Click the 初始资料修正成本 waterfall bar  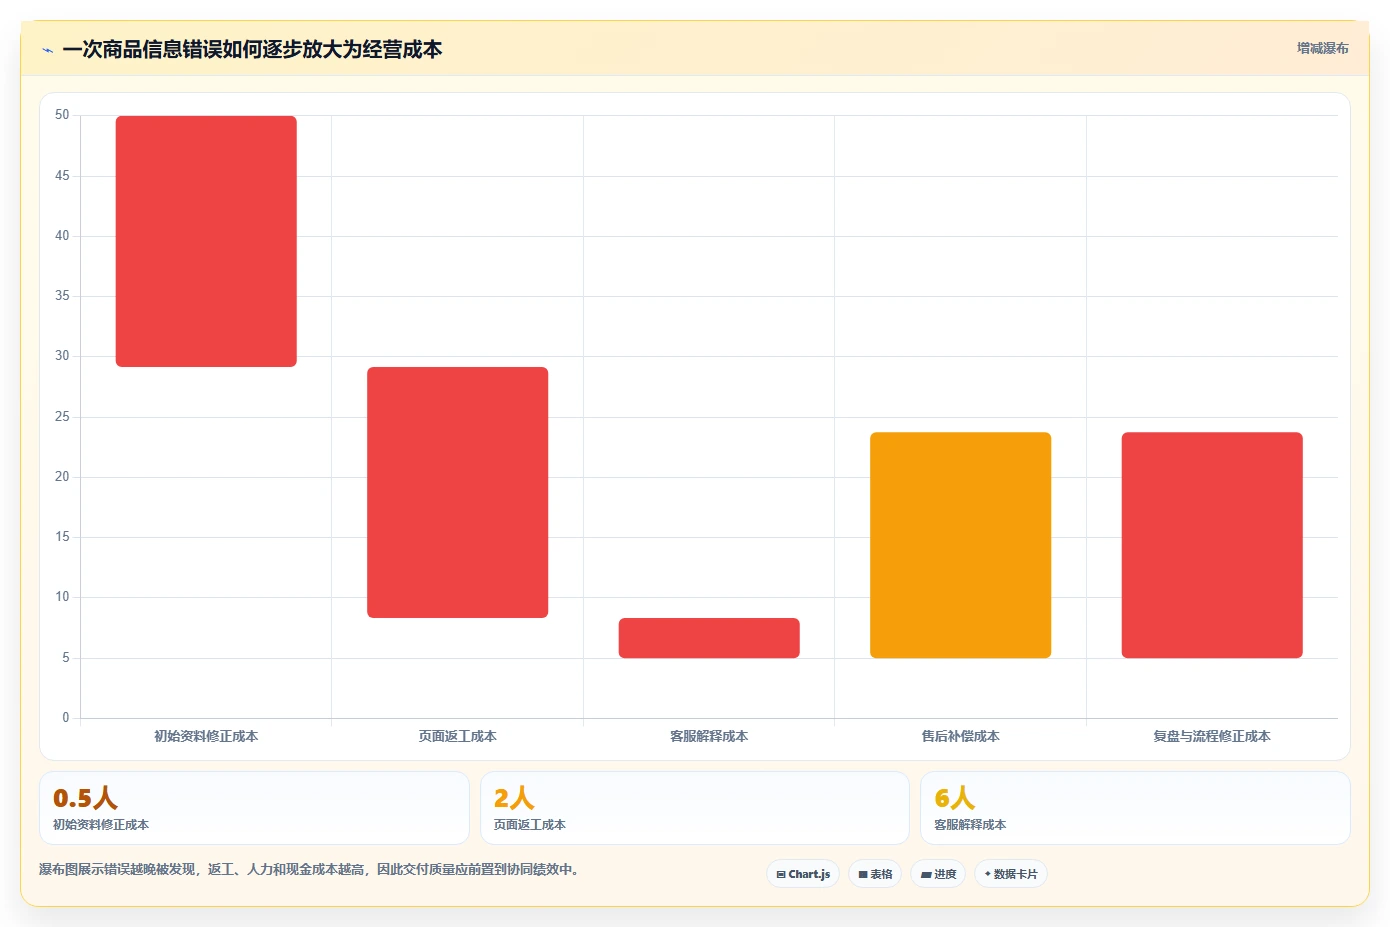(x=206, y=241)
